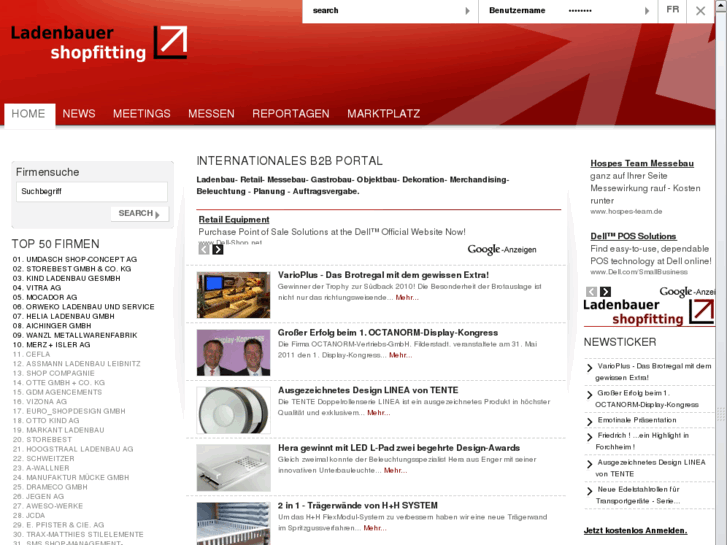
Task: Click chevron beside VarioPlus newsticker entry
Action: [590, 368]
